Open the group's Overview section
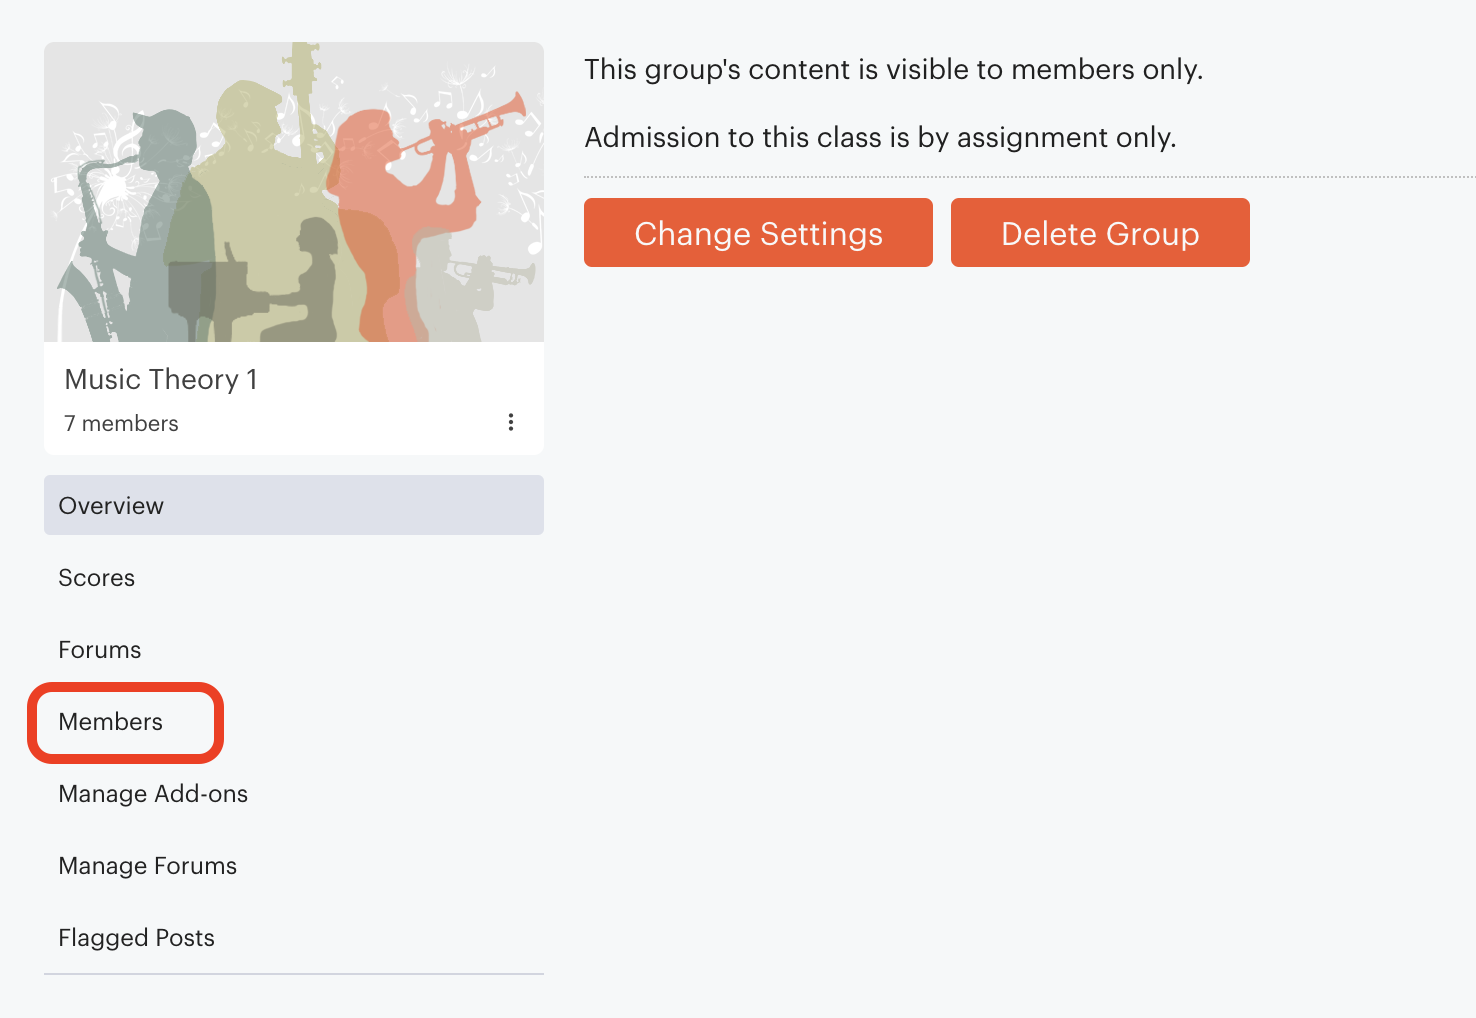The height and width of the screenshot is (1018, 1476). pyautogui.click(x=111, y=505)
